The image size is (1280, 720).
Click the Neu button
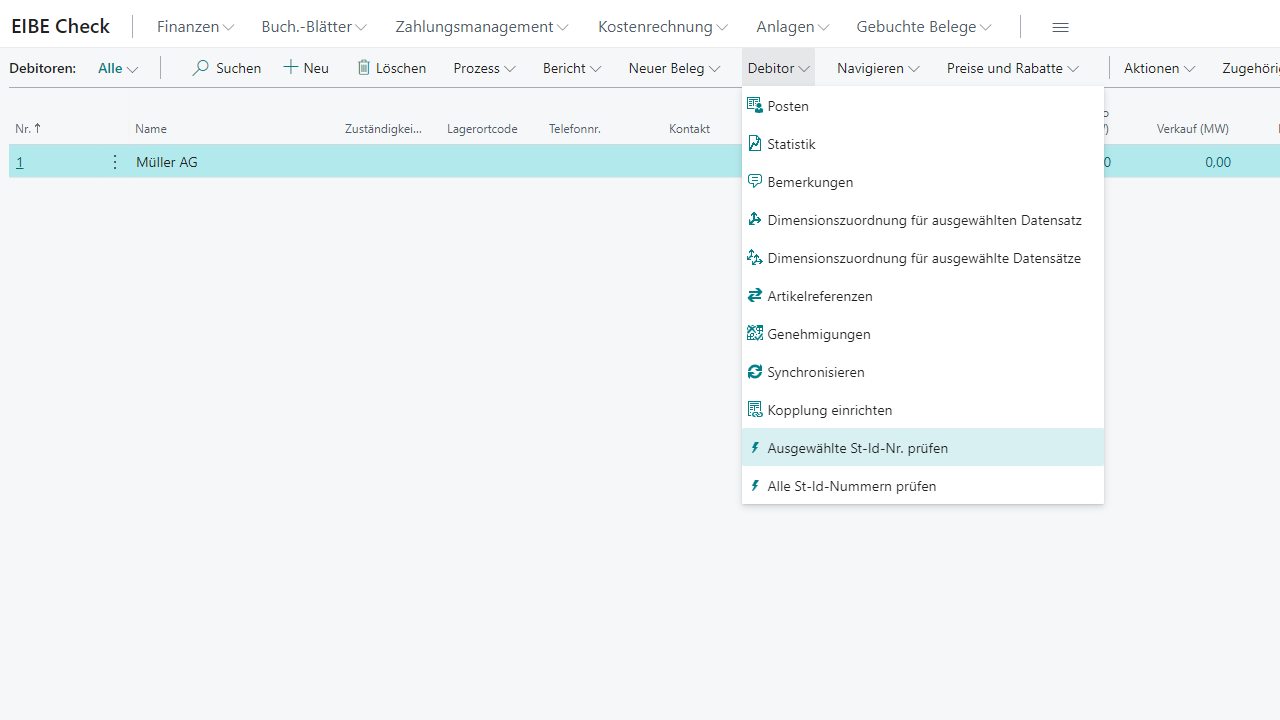pos(306,68)
